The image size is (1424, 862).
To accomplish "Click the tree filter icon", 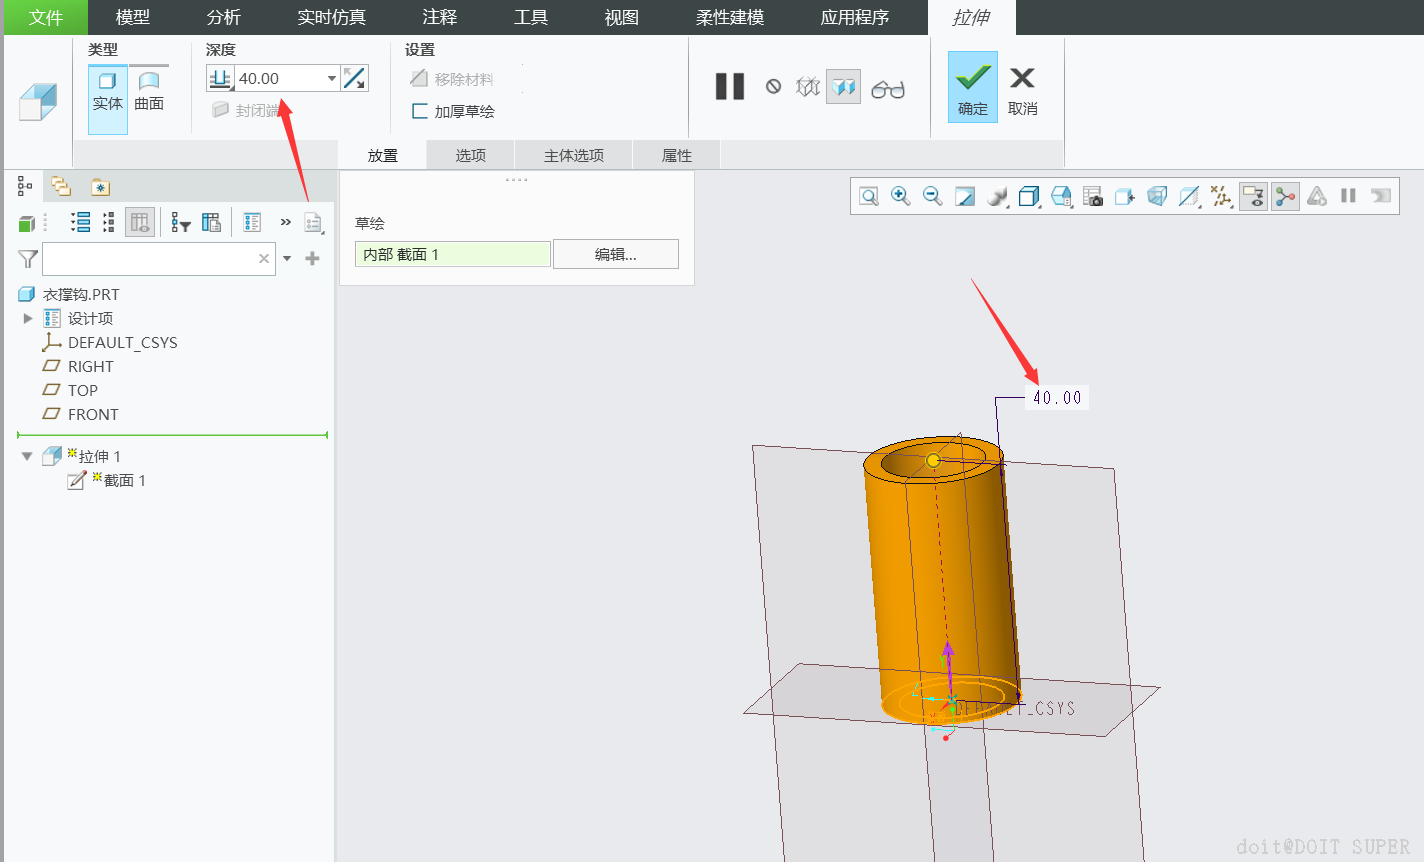I will click(28, 259).
